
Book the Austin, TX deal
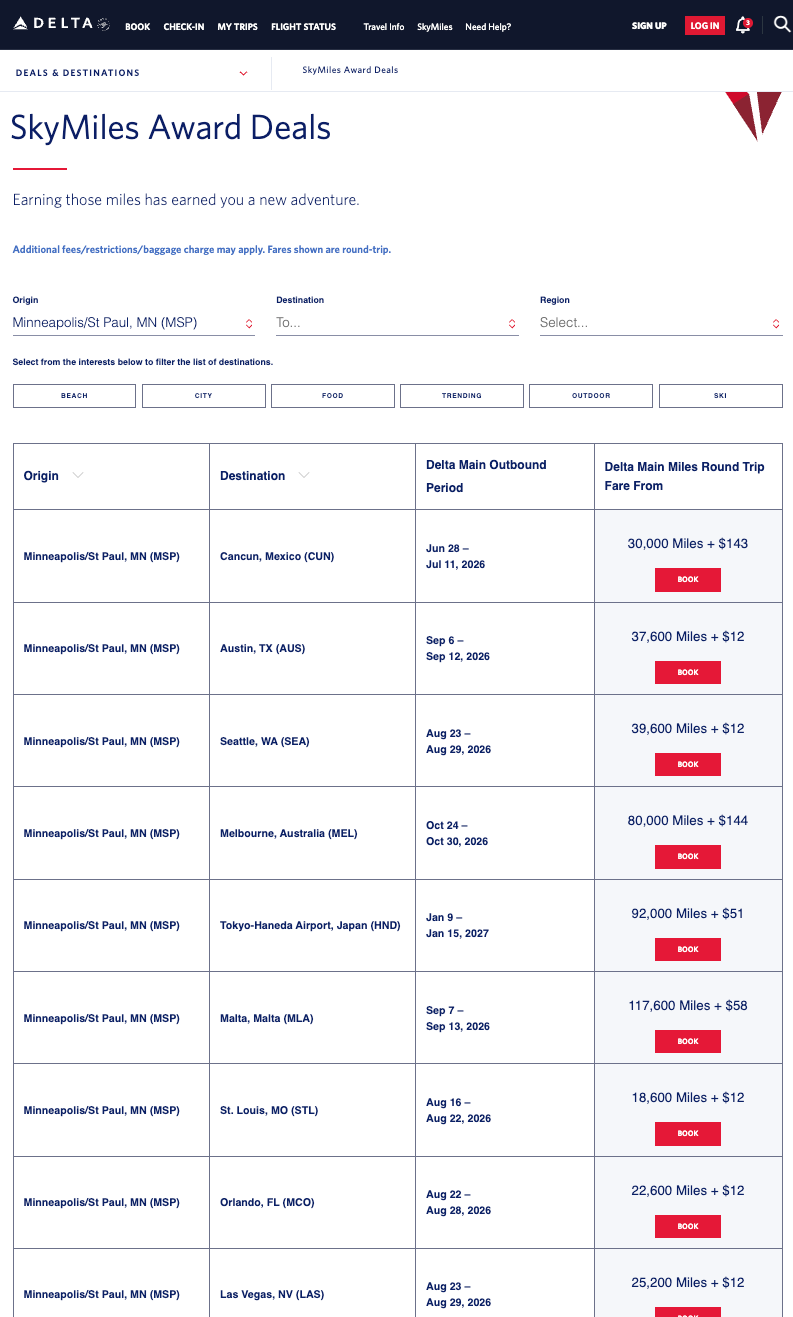point(688,672)
